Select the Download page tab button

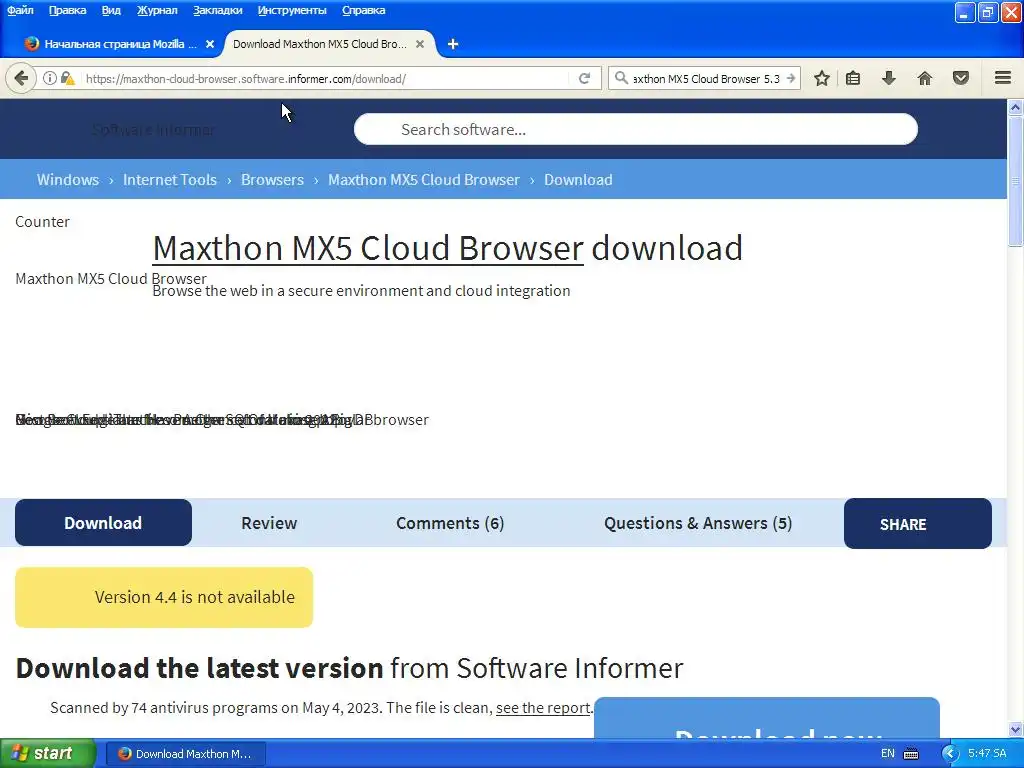pyautogui.click(x=103, y=522)
